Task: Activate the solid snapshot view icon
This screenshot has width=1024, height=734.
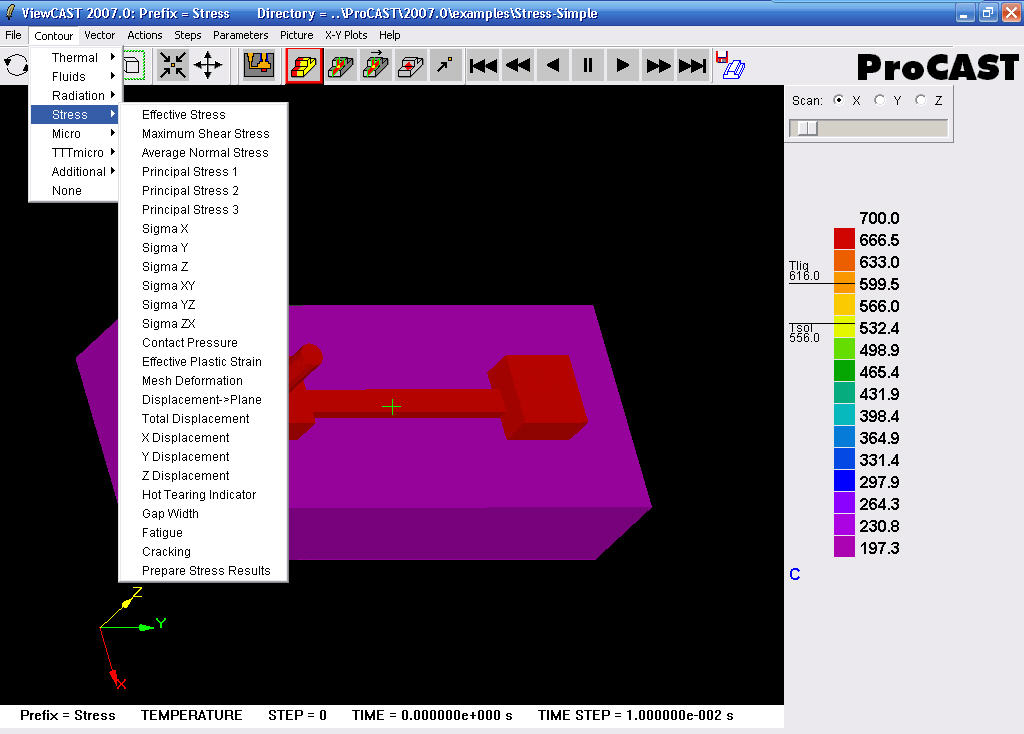Action: tap(304, 65)
